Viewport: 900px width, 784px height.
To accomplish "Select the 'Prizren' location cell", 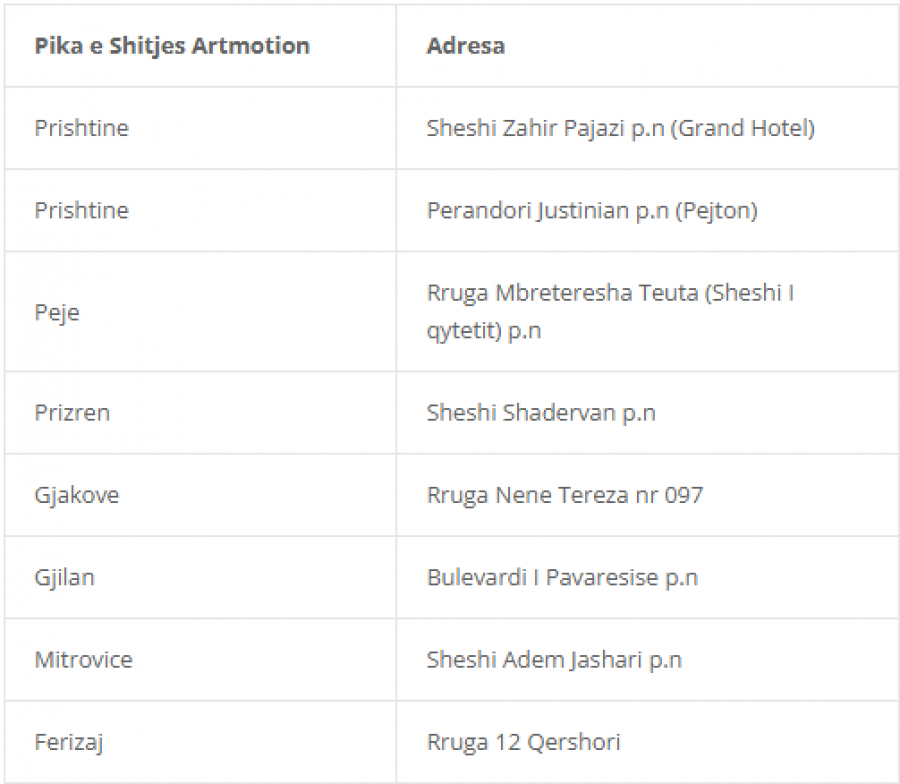I will [x=72, y=412].
